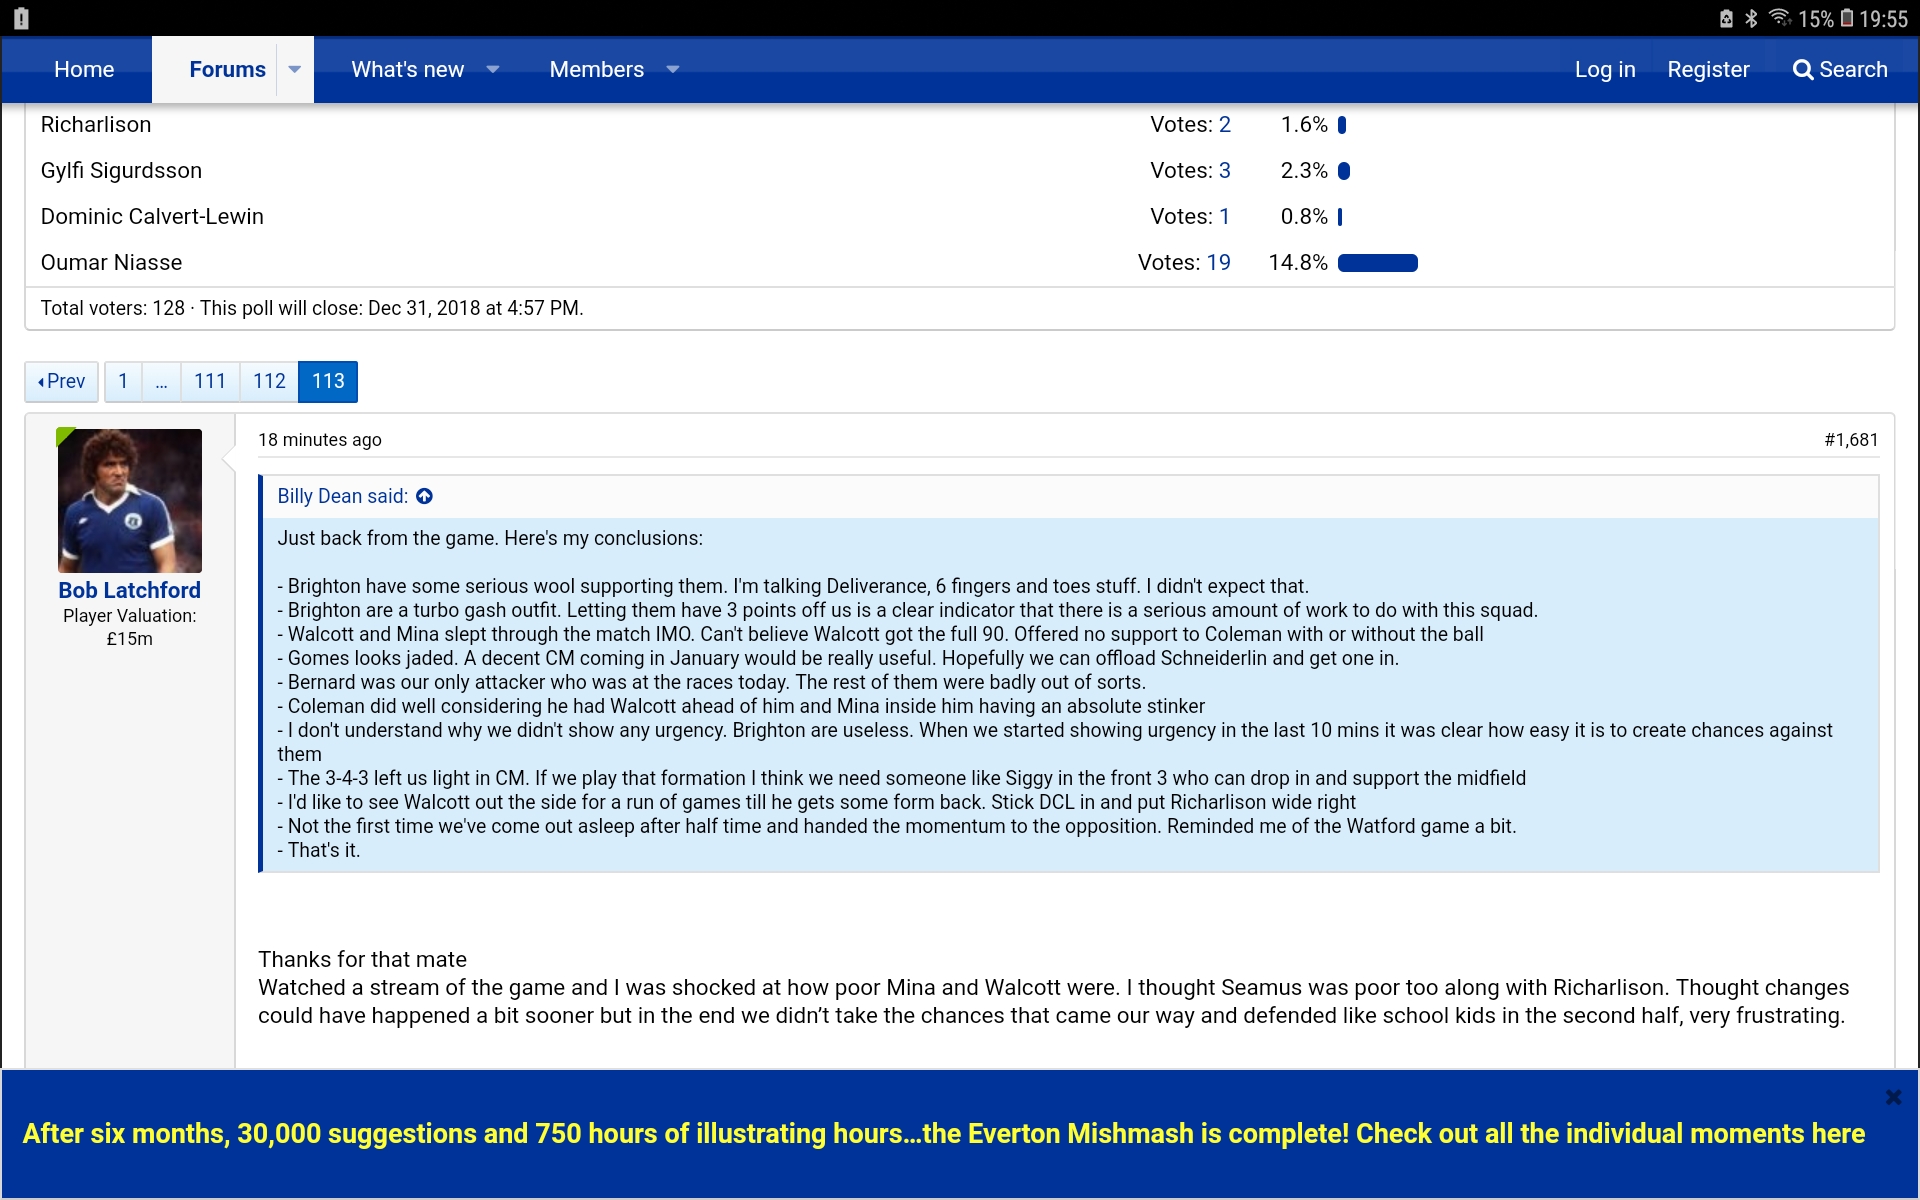Viewport: 1920px width, 1200px height.
Task: Tap the battery status icon
Action: (x=1847, y=19)
